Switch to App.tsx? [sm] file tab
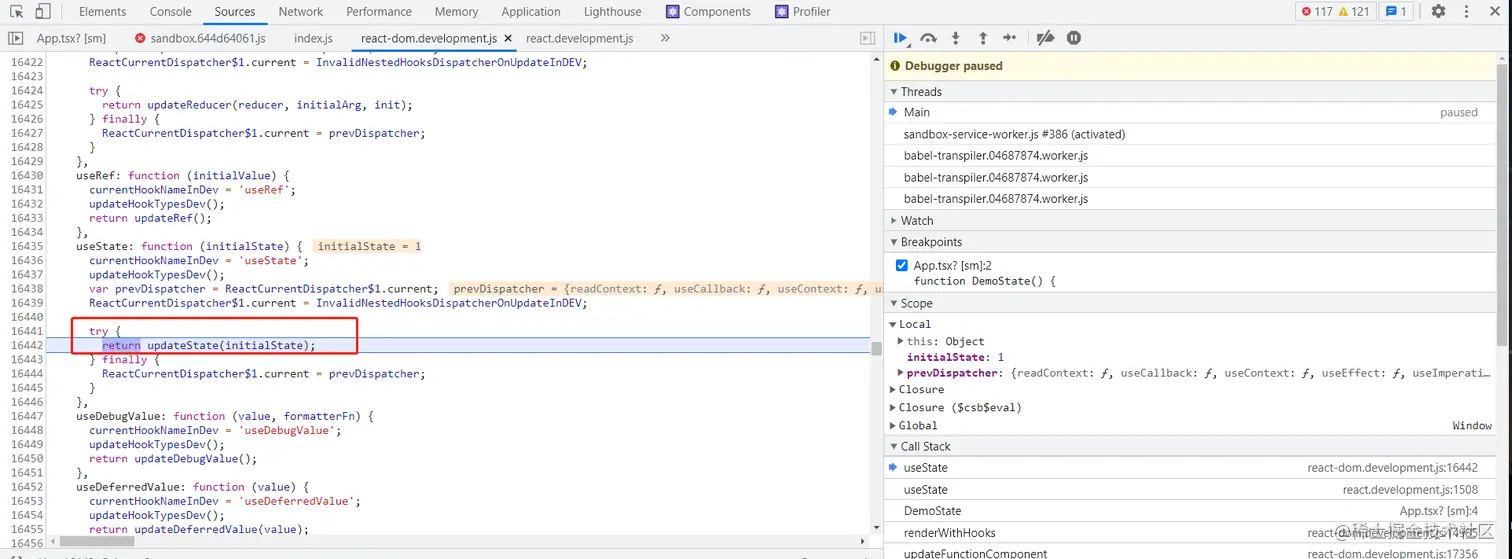Viewport: 1512px width, 559px height. coord(71,38)
